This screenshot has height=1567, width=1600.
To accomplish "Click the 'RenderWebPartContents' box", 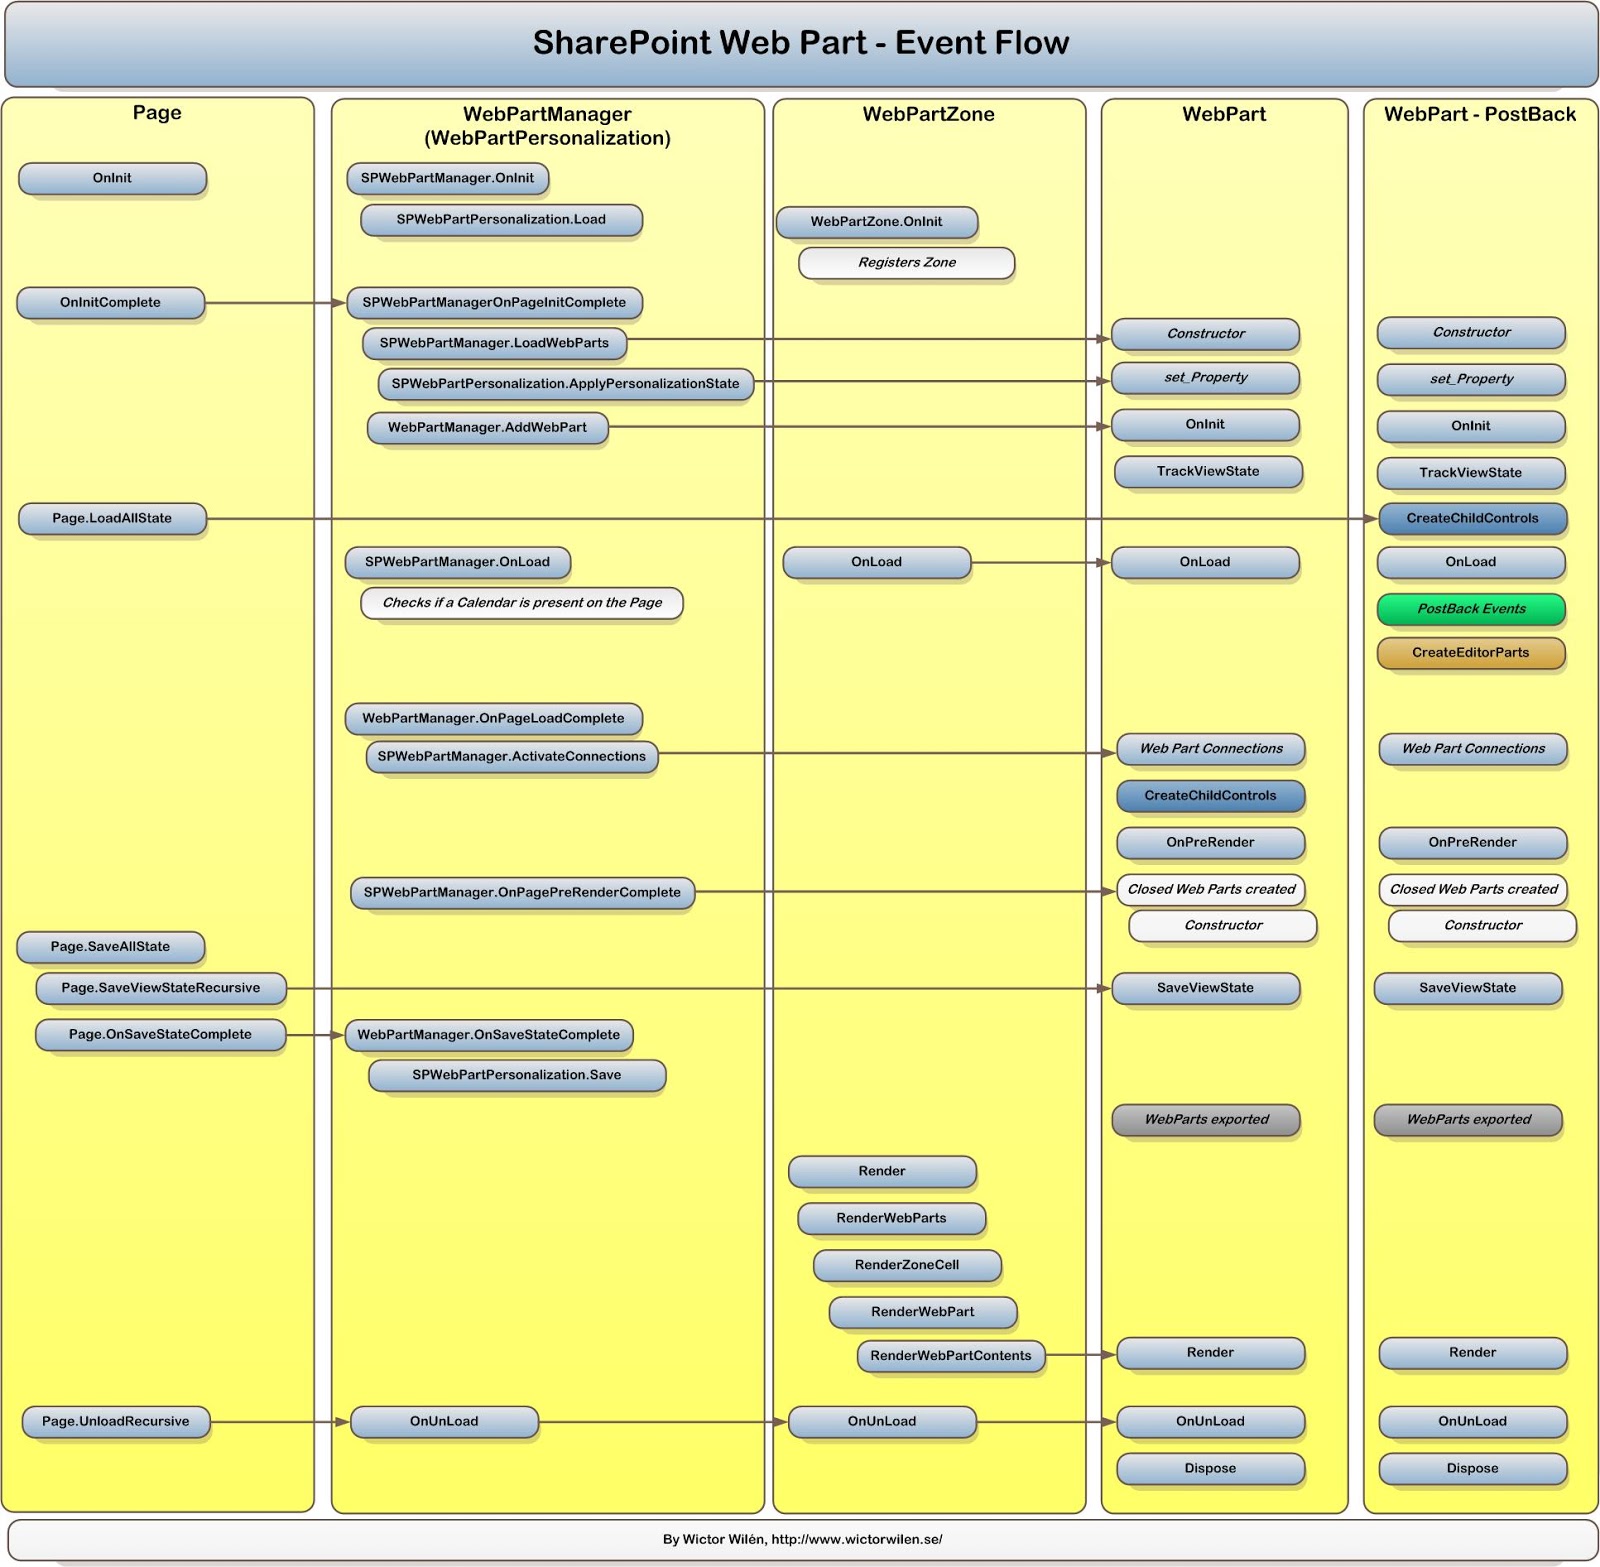I will 951,1357.
